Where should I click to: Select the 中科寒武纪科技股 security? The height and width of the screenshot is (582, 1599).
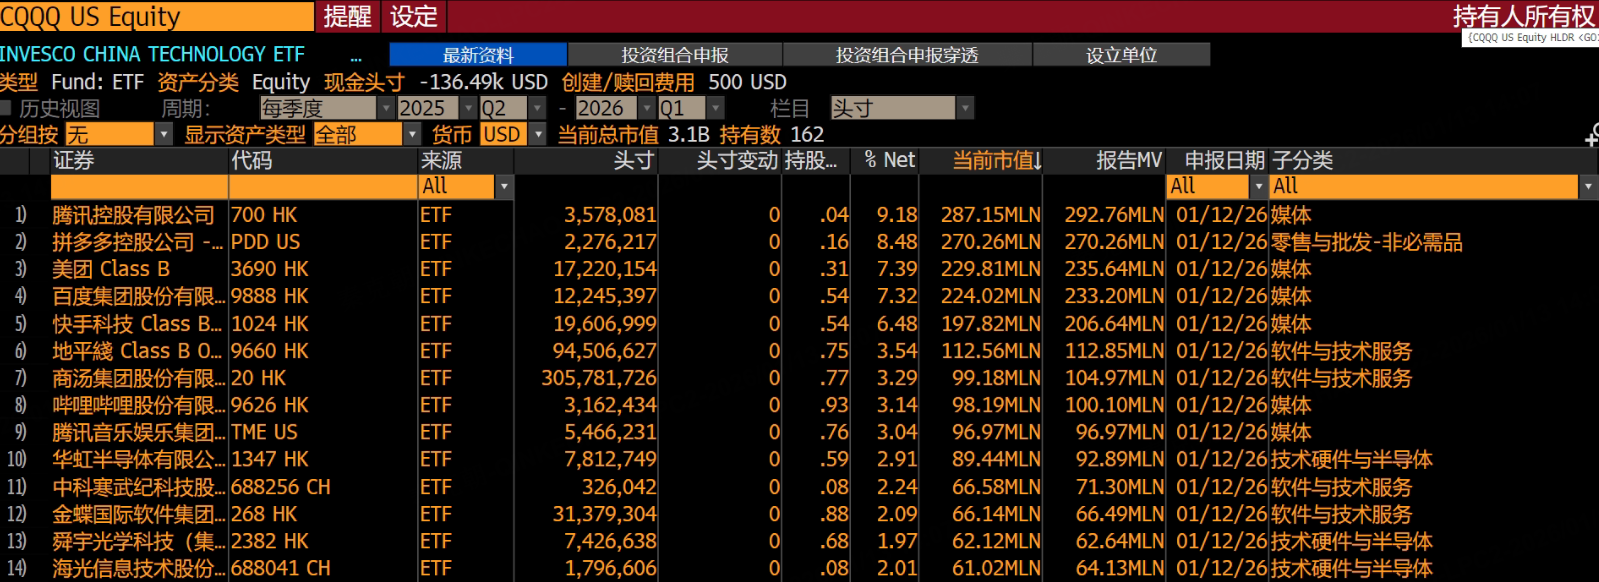tap(138, 487)
